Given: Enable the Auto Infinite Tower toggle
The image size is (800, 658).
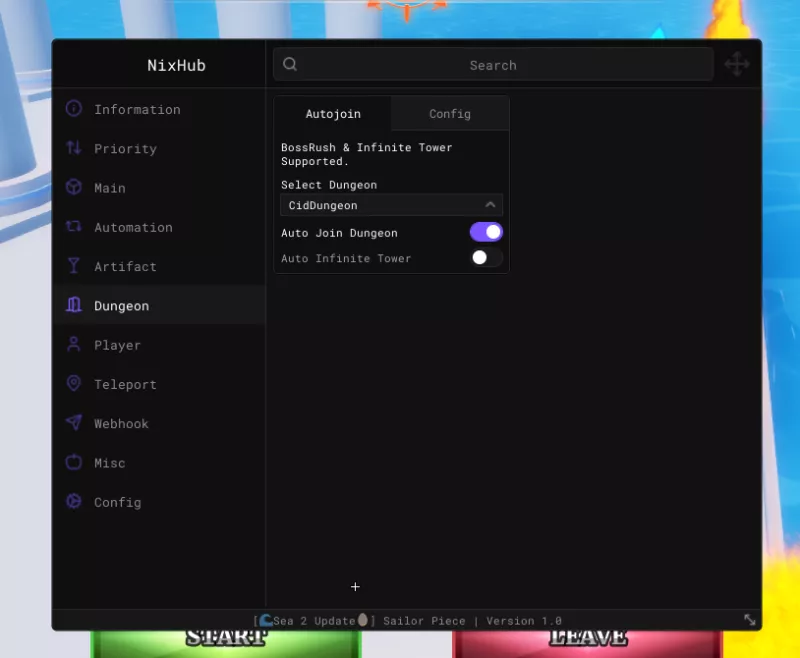Looking at the screenshot, I should (486, 258).
